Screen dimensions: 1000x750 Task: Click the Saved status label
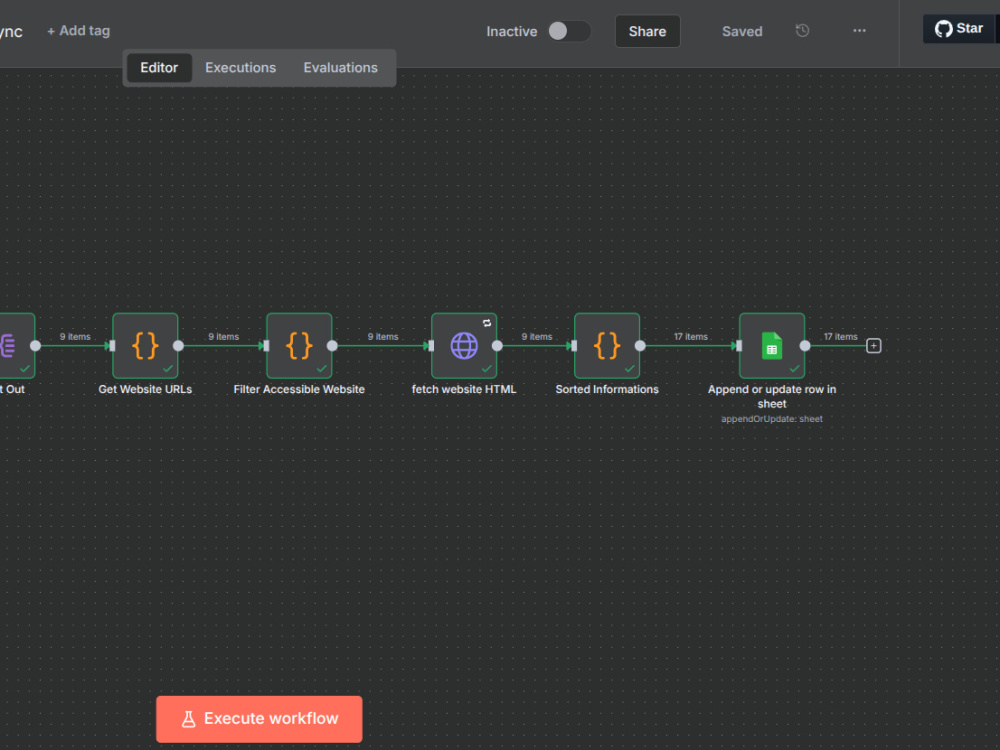(x=742, y=31)
